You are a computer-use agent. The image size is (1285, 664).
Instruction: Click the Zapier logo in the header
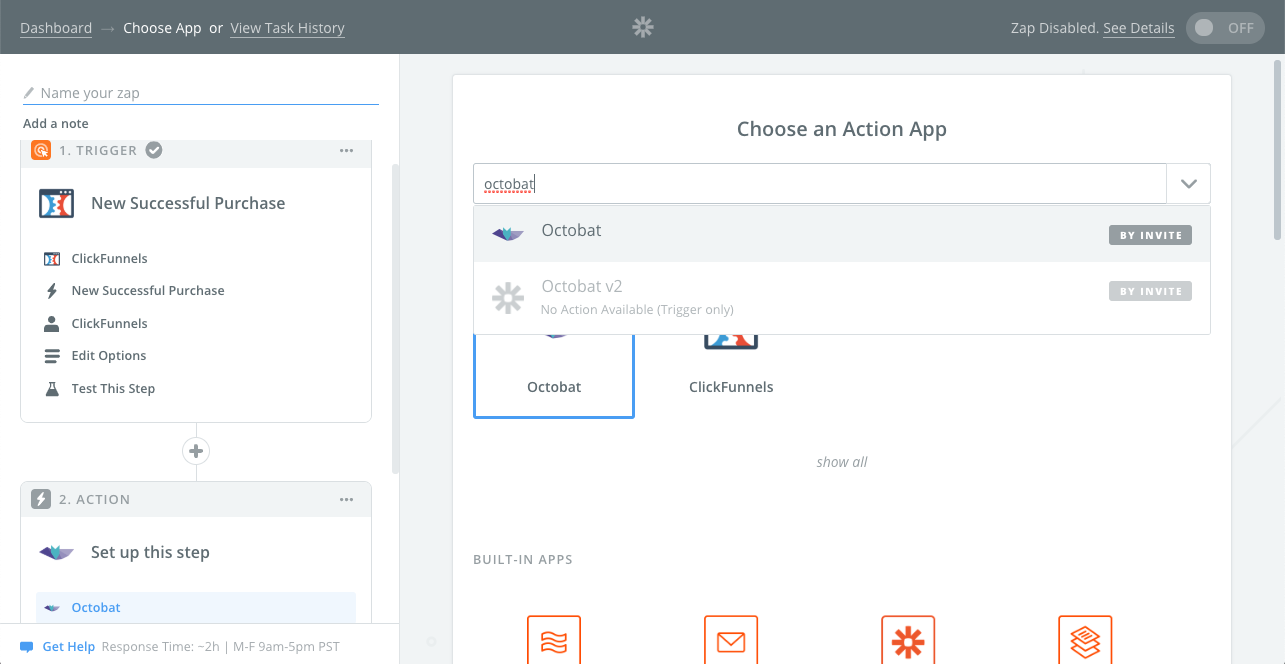click(x=643, y=27)
